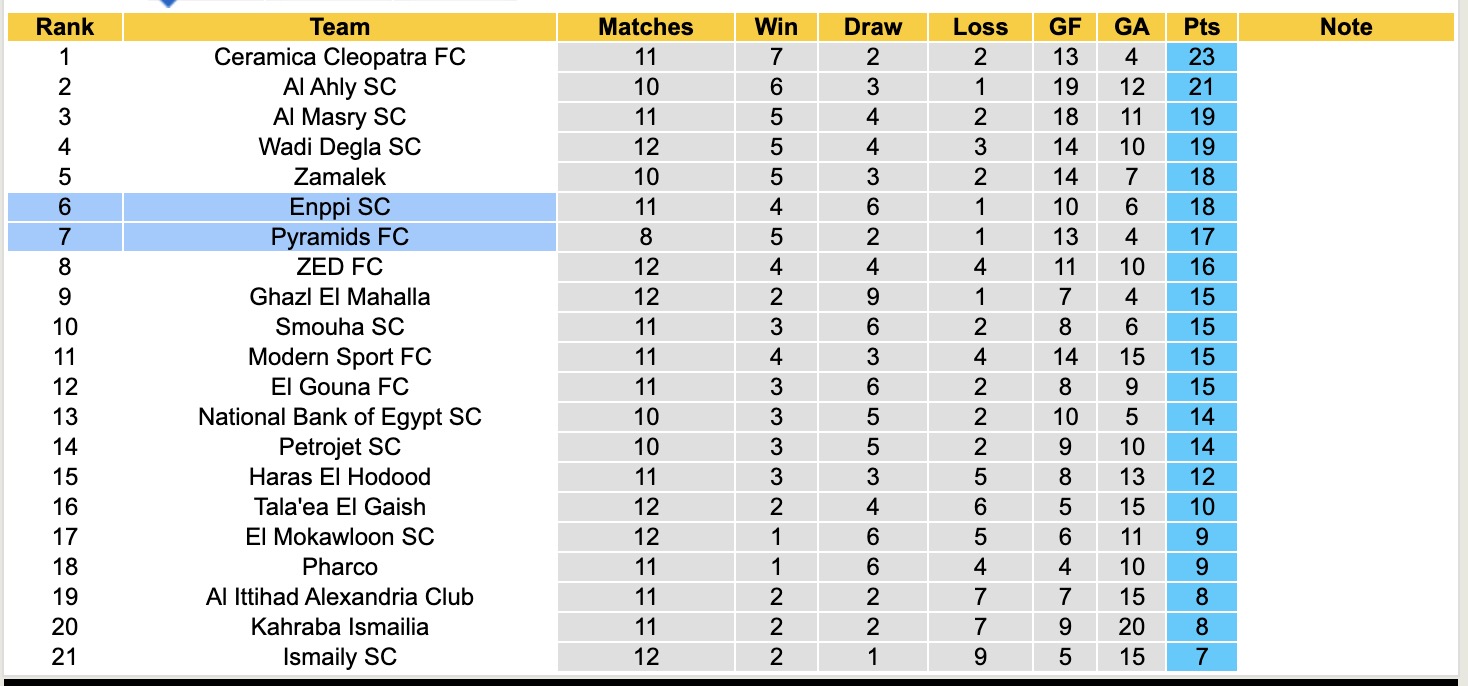The height and width of the screenshot is (686, 1468).
Task: Select National Bank of Egypt SC
Action: coord(340,417)
